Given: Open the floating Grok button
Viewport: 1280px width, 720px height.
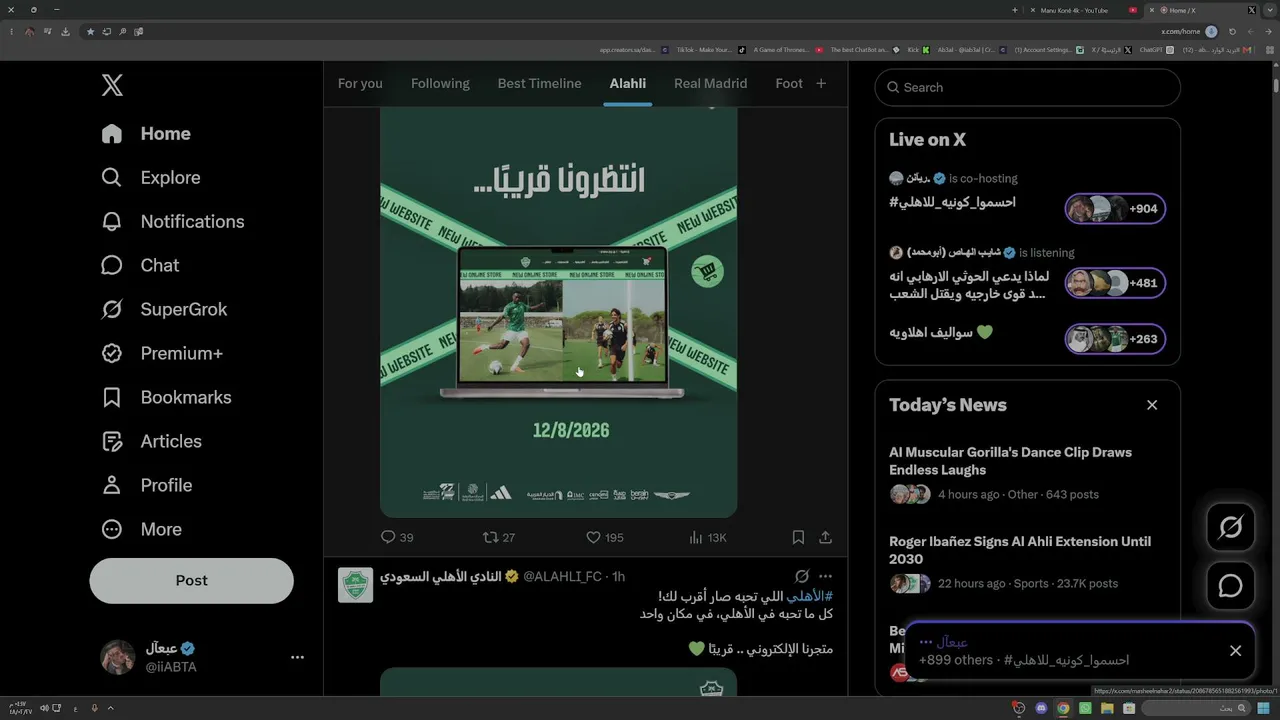Looking at the screenshot, I should [1230, 527].
